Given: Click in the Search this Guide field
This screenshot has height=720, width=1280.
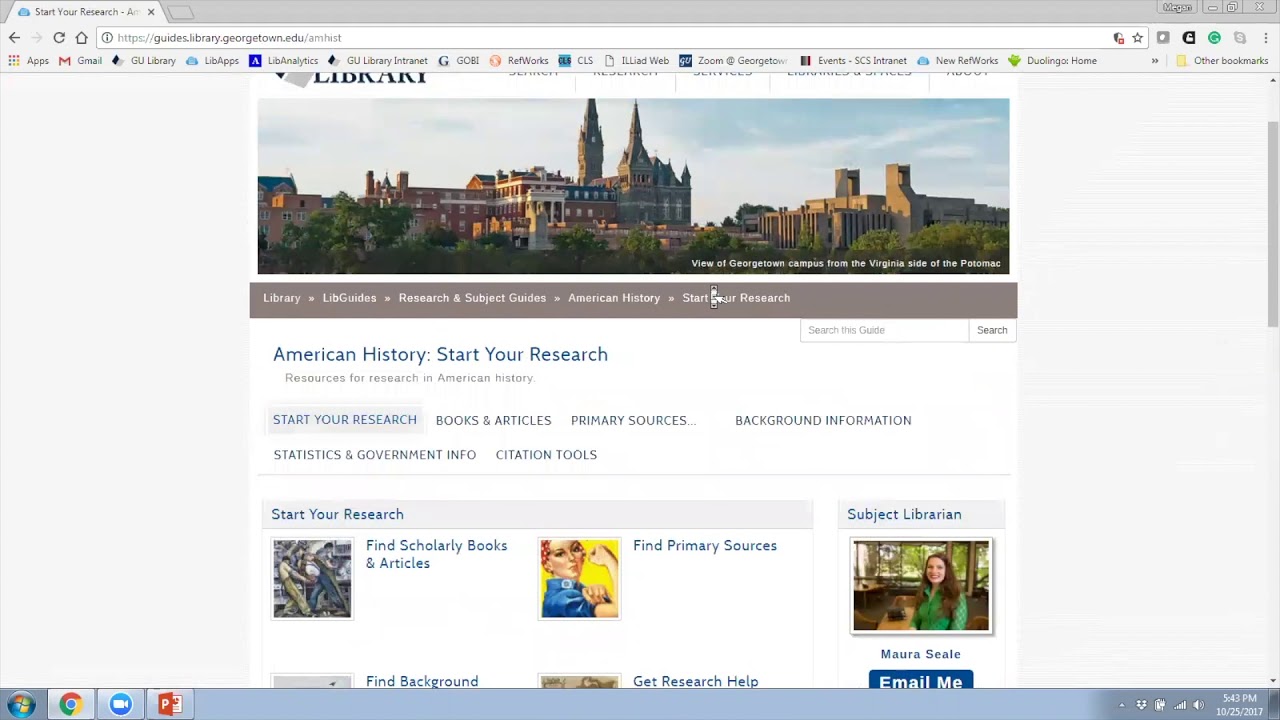Looking at the screenshot, I should [884, 330].
